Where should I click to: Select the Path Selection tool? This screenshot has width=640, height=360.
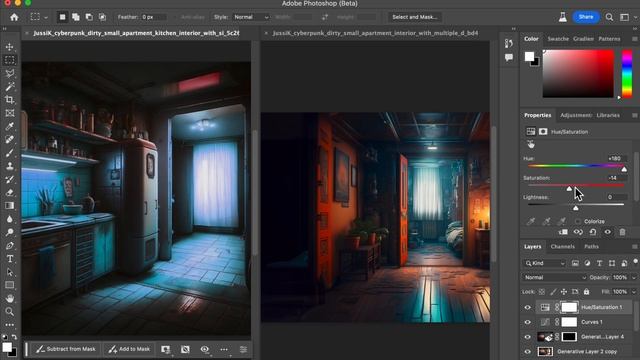coord(10,272)
